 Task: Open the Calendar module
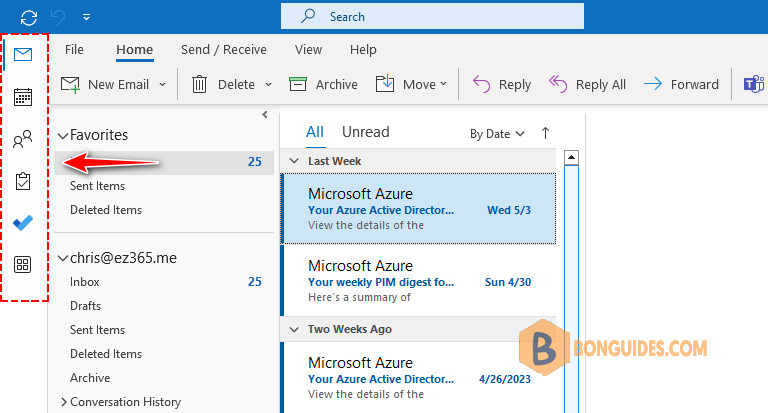23,97
